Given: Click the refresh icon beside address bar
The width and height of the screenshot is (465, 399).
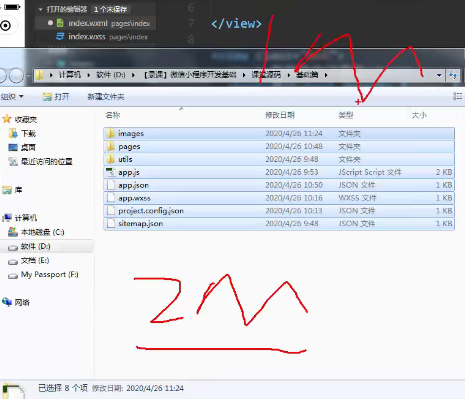Looking at the screenshot, I should coord(453,75).
